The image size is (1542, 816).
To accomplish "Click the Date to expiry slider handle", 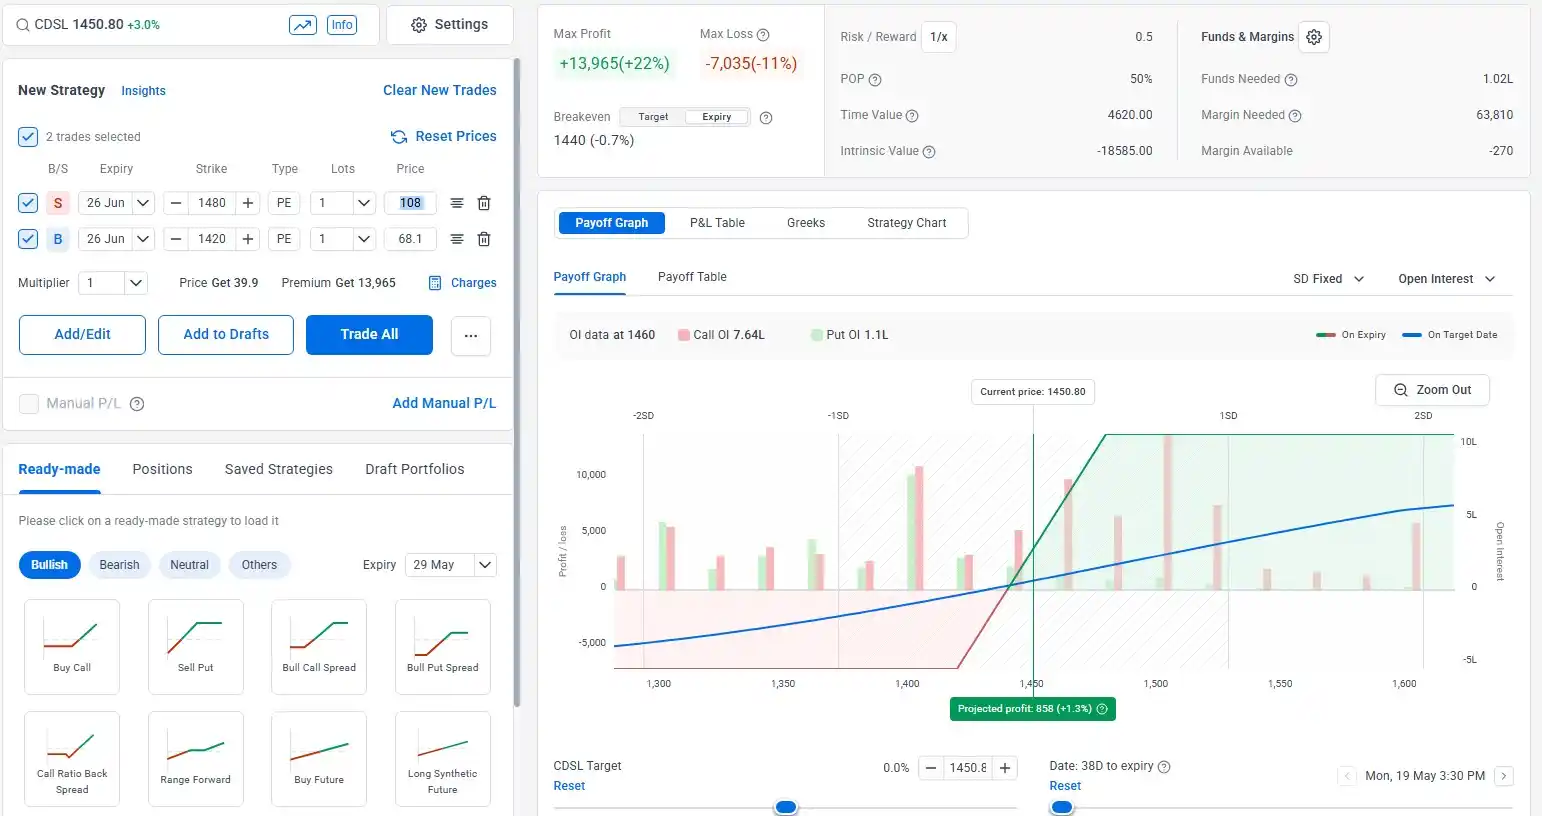I will (x=1062, y=807).
